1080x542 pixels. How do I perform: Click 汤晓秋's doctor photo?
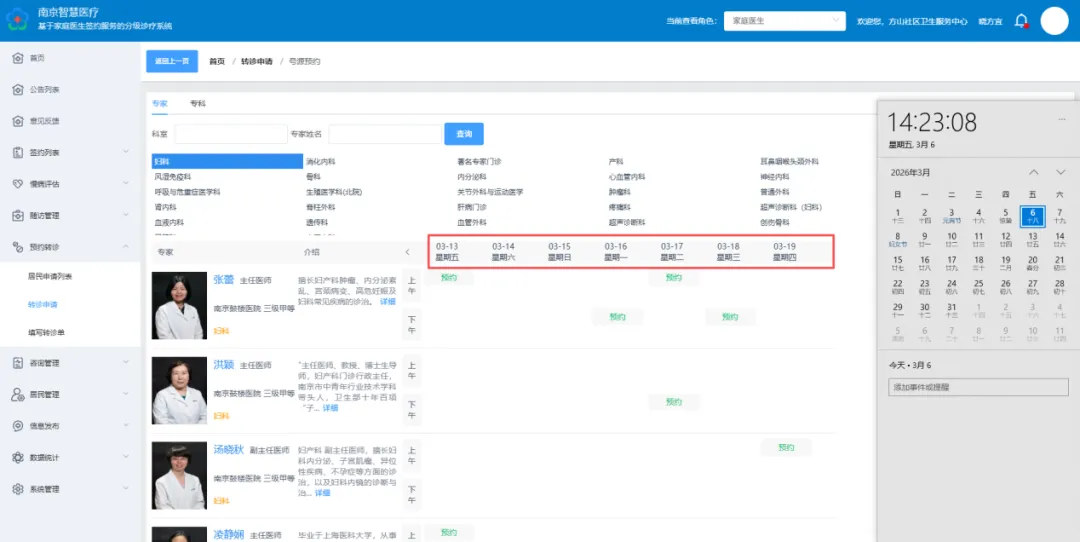[179, 476]
